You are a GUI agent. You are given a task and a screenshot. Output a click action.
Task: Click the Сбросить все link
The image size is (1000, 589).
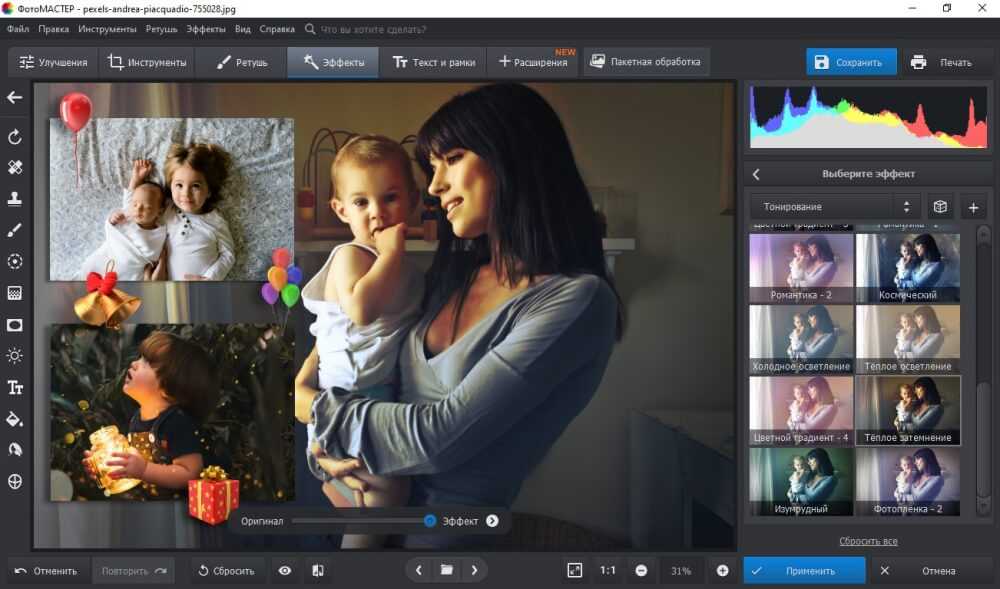[x=868, y=541]
